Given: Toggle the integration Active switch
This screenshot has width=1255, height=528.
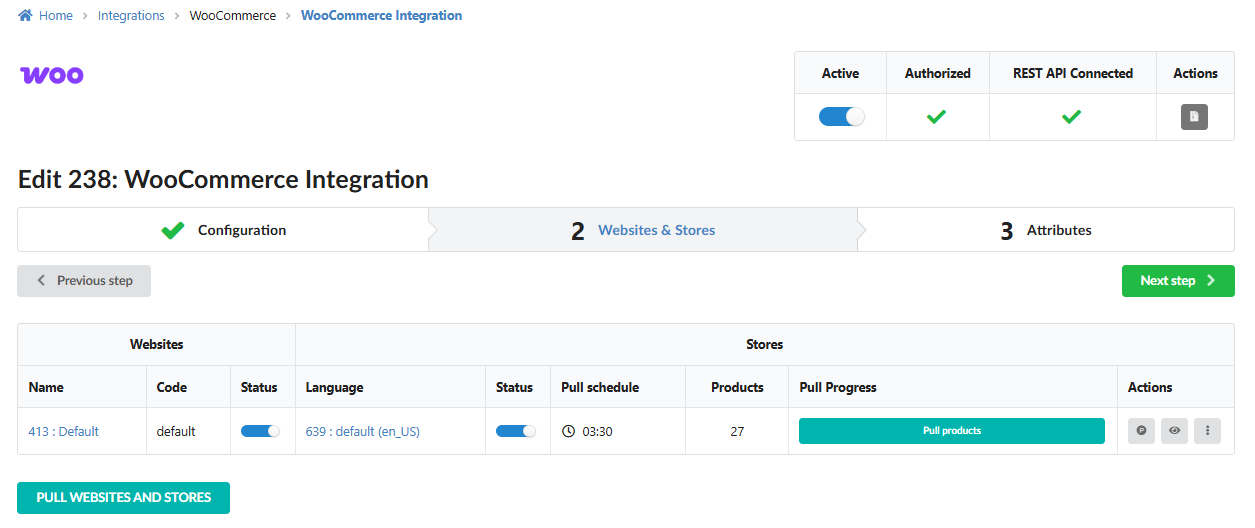Looking at the screenshot, I should tap(841, 117).
